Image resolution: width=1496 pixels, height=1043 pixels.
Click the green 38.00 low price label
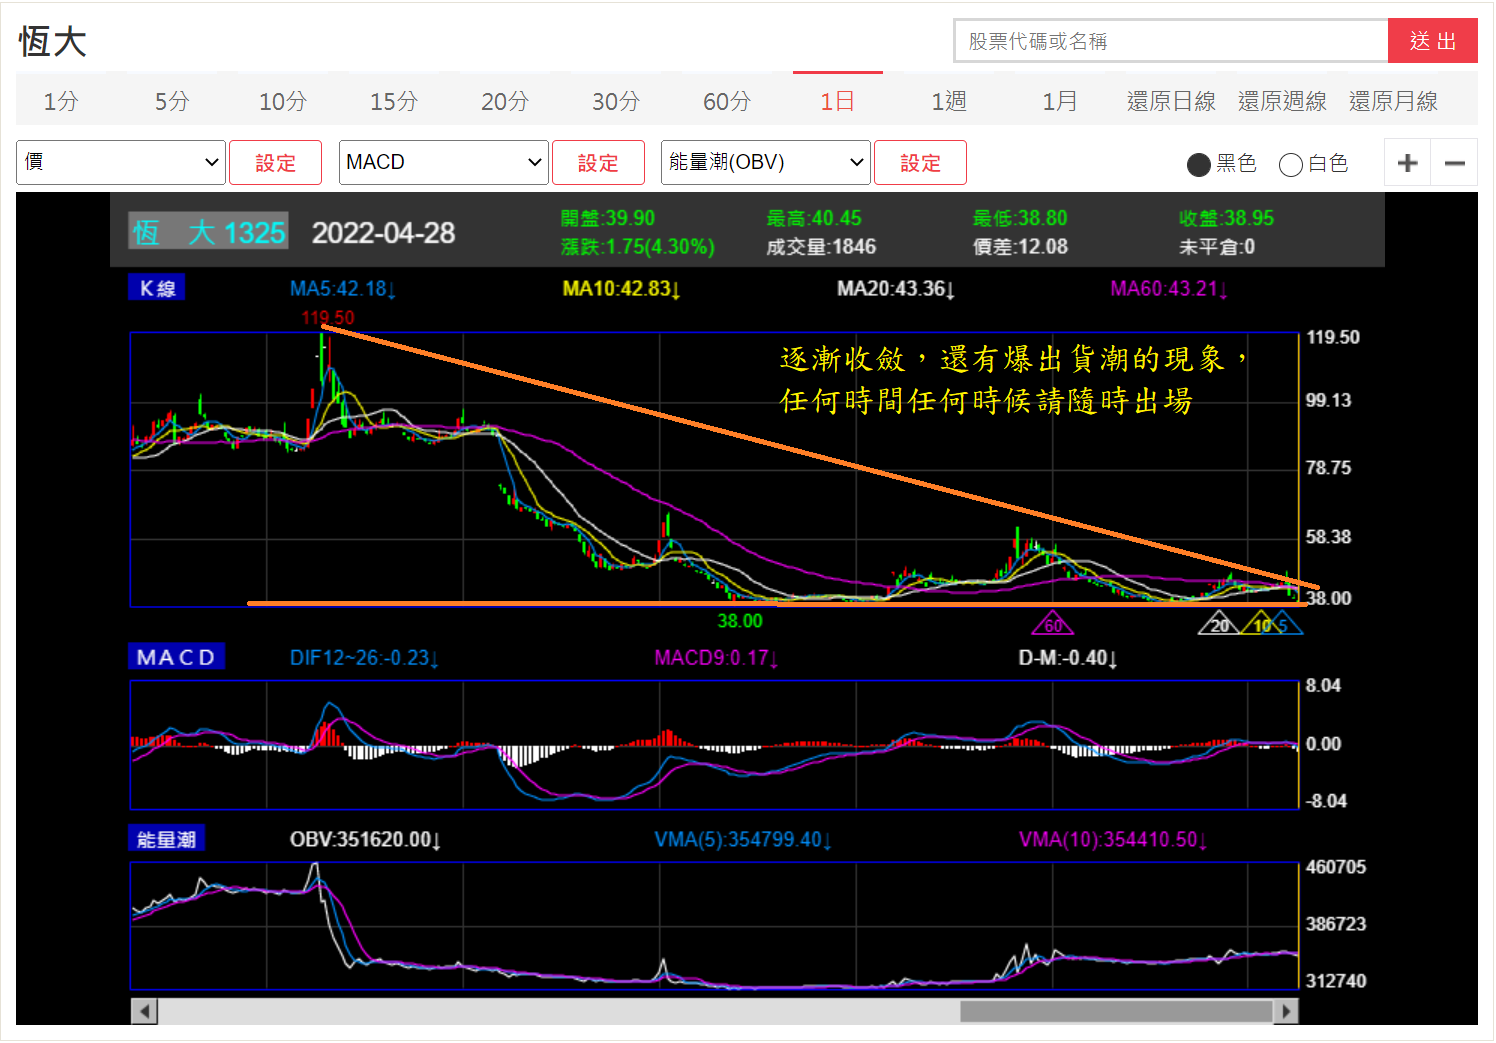(740, 621)
